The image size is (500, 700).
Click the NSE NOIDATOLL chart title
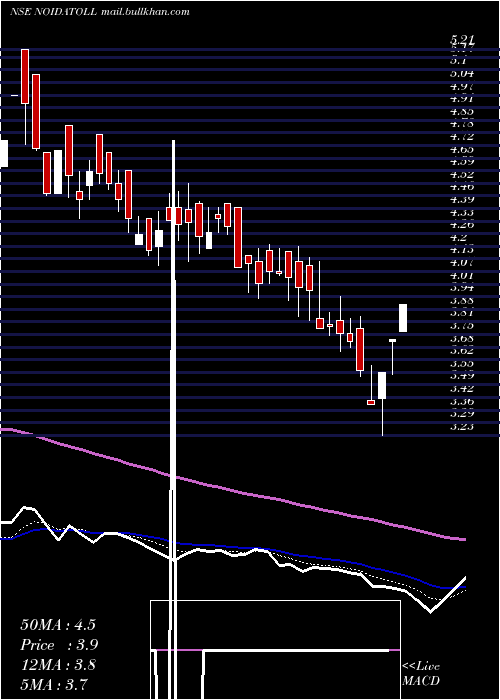click(x=53, y=12)
